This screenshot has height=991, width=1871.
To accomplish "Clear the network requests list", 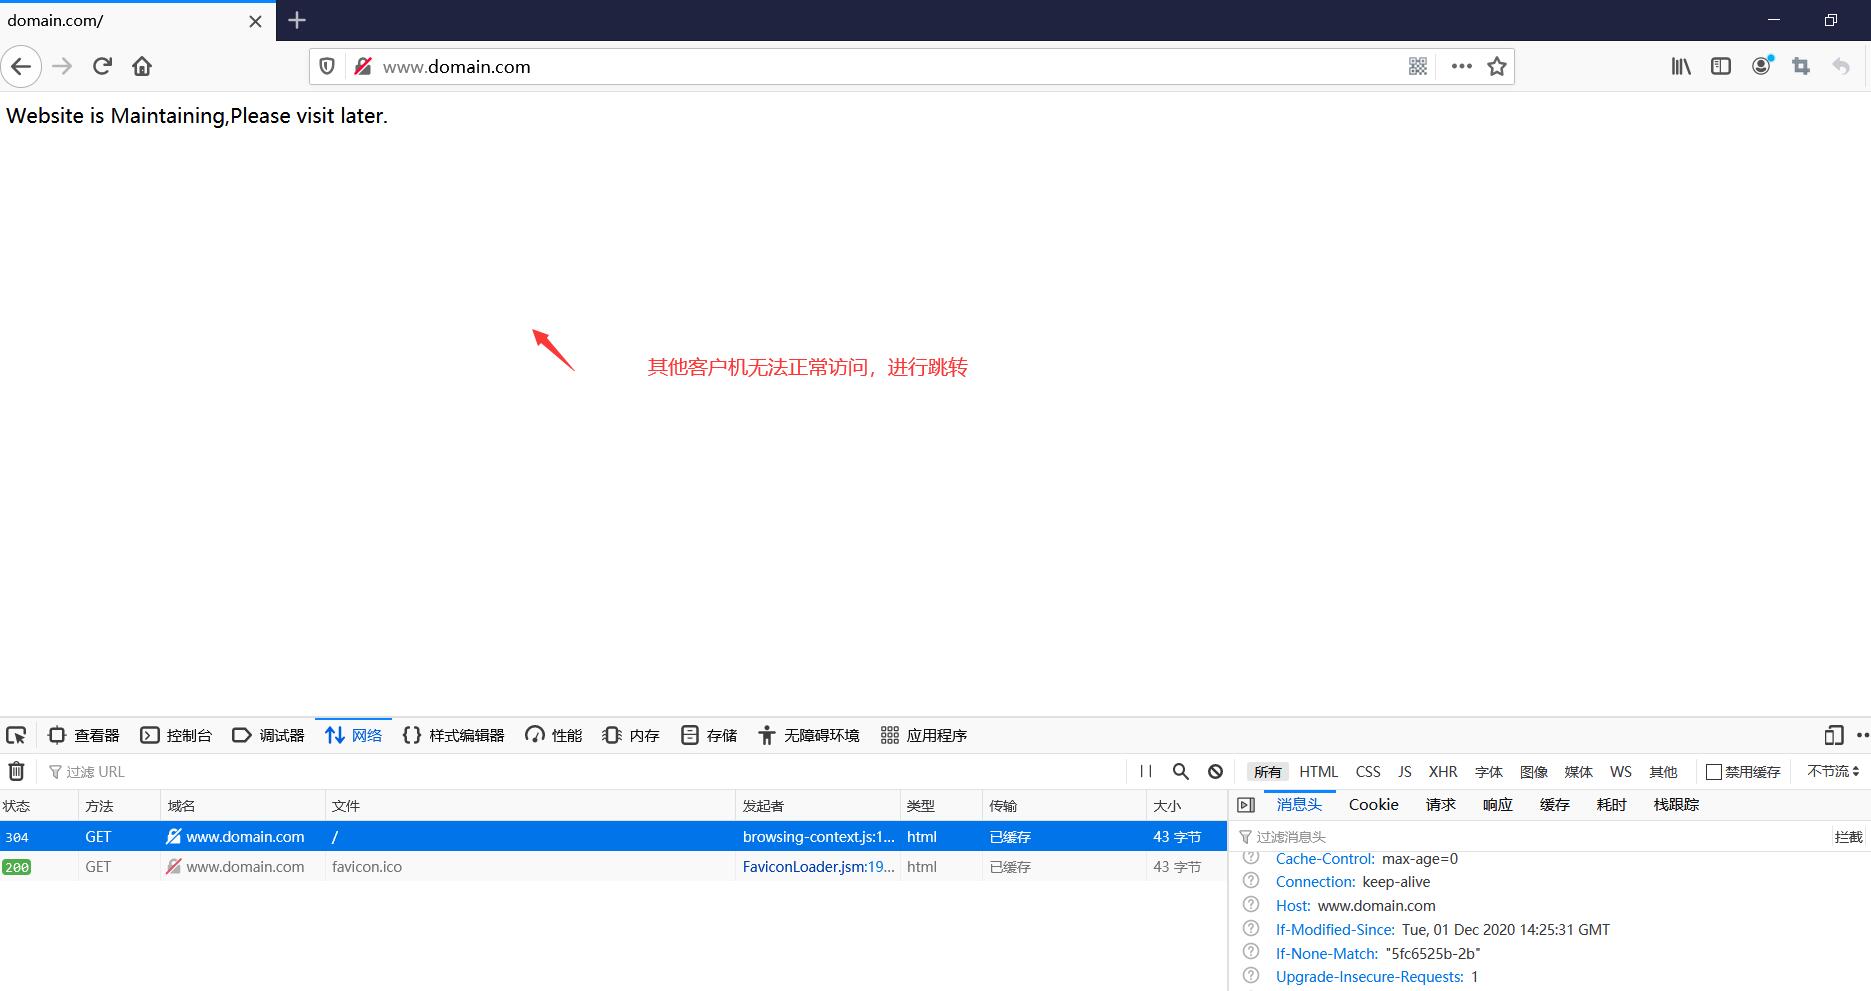I will pyautogui.click(x=16, y=771).
